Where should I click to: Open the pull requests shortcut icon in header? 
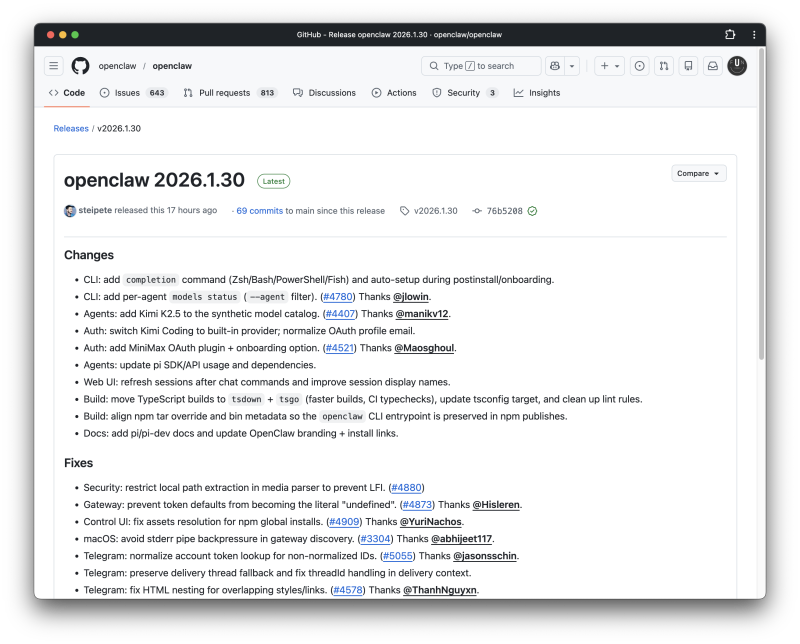(664, 66)
